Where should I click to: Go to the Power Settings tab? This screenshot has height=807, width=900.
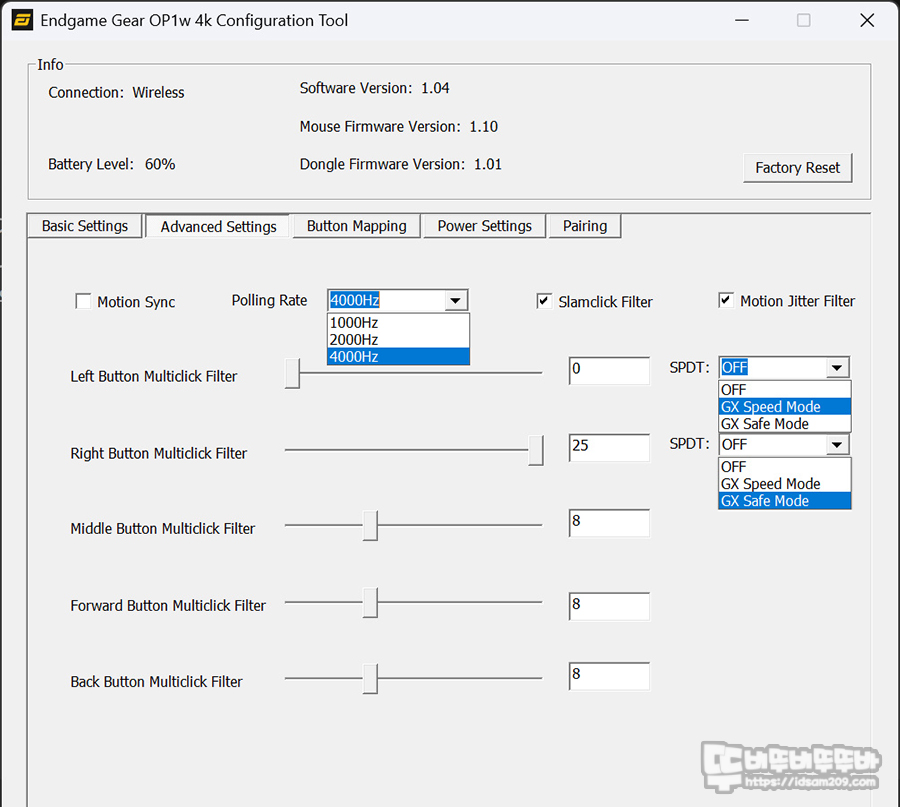(x=484, y=226)
